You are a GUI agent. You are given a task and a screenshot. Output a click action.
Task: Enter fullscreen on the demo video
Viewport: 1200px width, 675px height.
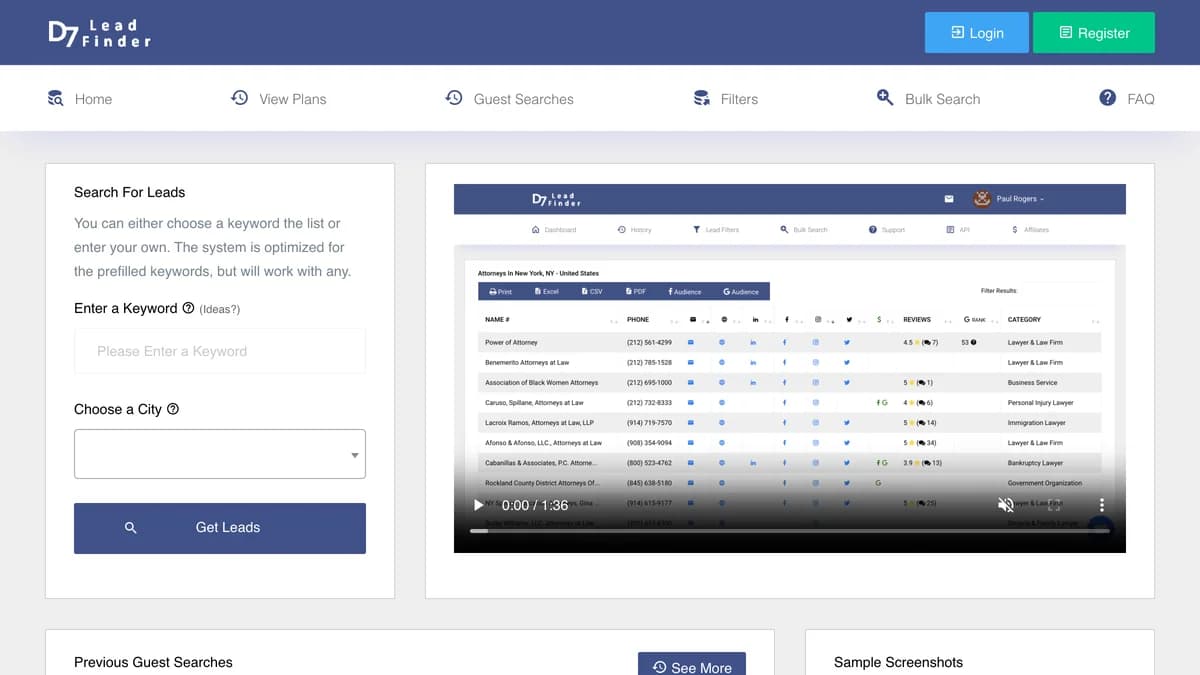[x=1054, y=506]
